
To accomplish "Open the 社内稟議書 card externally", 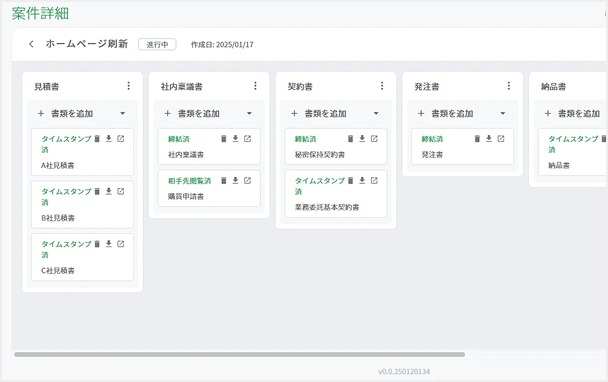I will pyautogui.click(x=247, y=138).
